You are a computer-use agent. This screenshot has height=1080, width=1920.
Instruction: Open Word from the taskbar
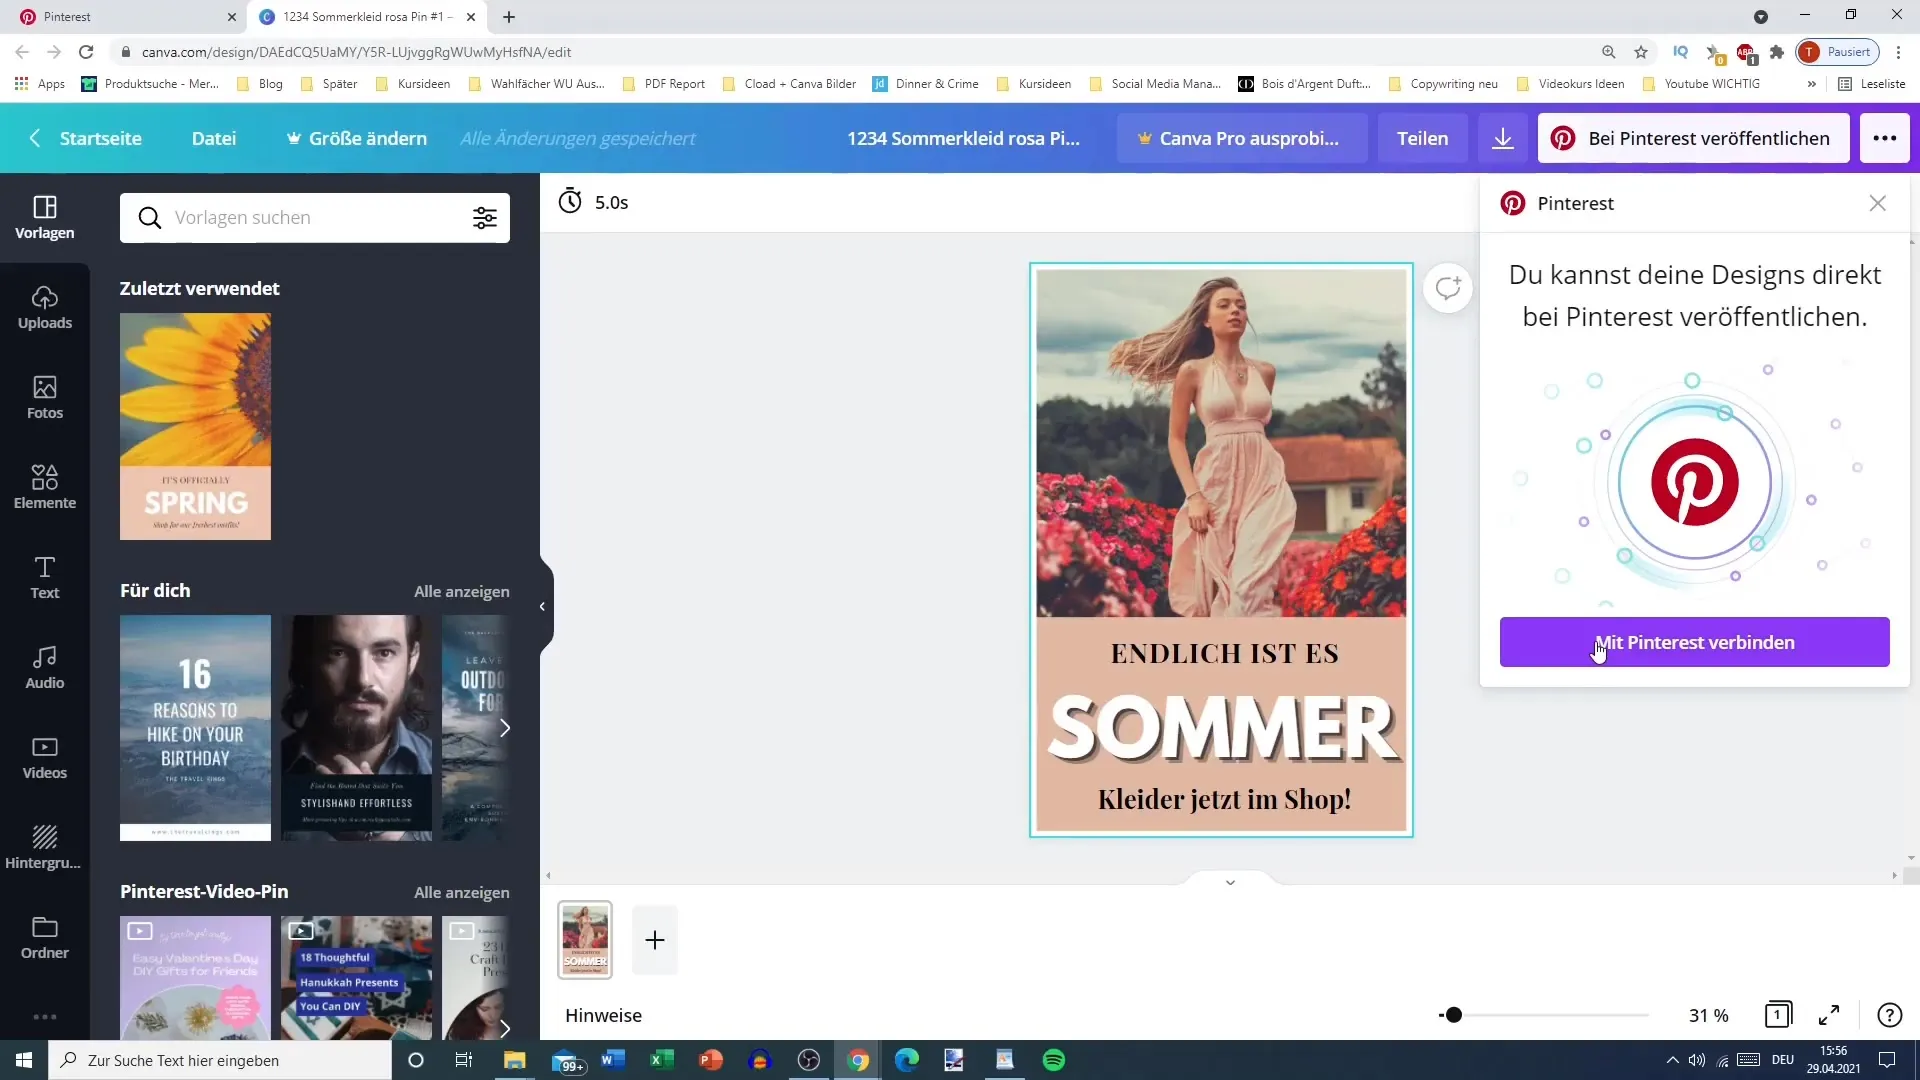point(613,1060)
